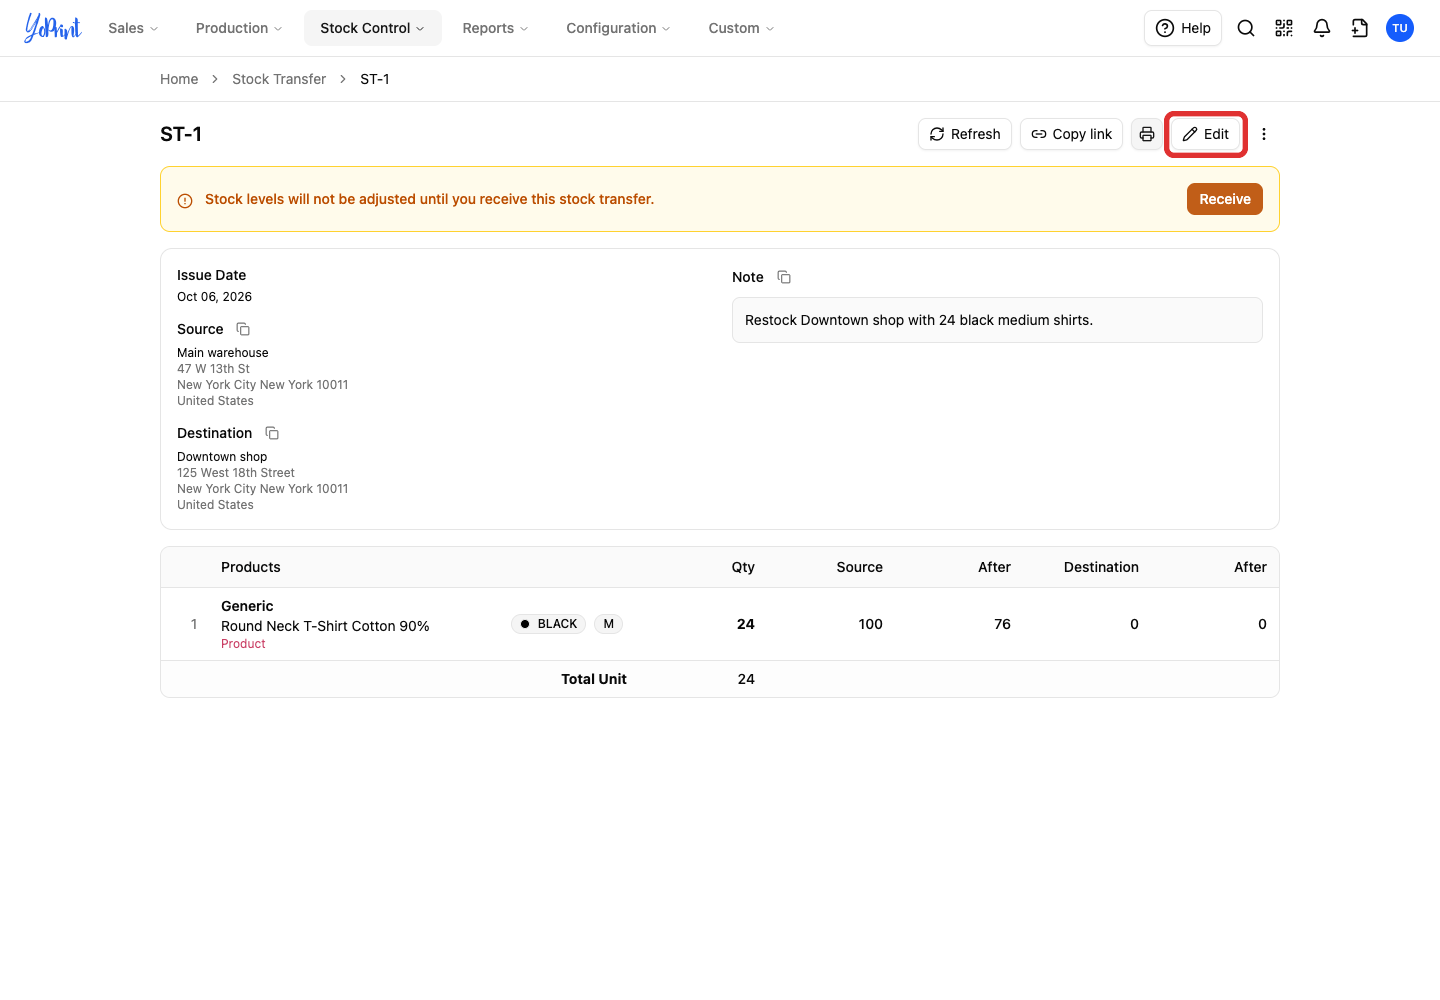Click the BLACK color tag
Viewport: 1440px width, 1000px height.
pyautogui.click(x=548, y=624)
